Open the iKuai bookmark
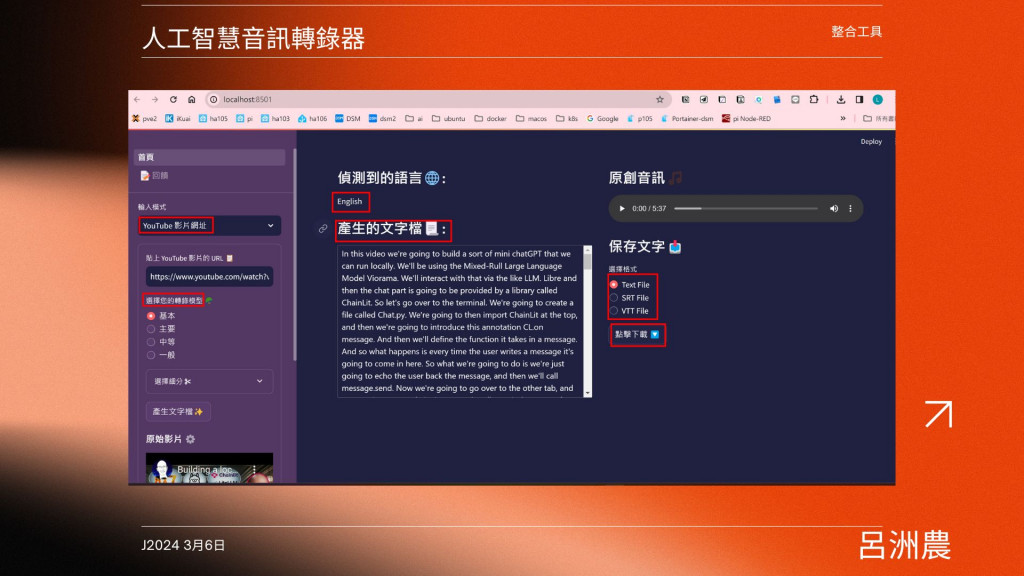Viewport: 1024px width, 576px height. [x=178, y=118]
